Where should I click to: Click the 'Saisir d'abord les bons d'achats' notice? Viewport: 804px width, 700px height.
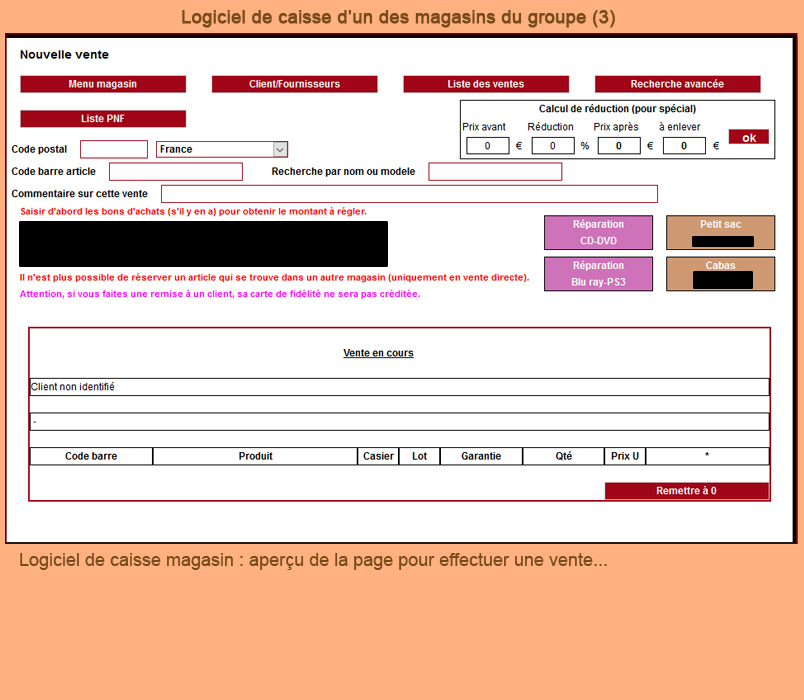point(193,211)
